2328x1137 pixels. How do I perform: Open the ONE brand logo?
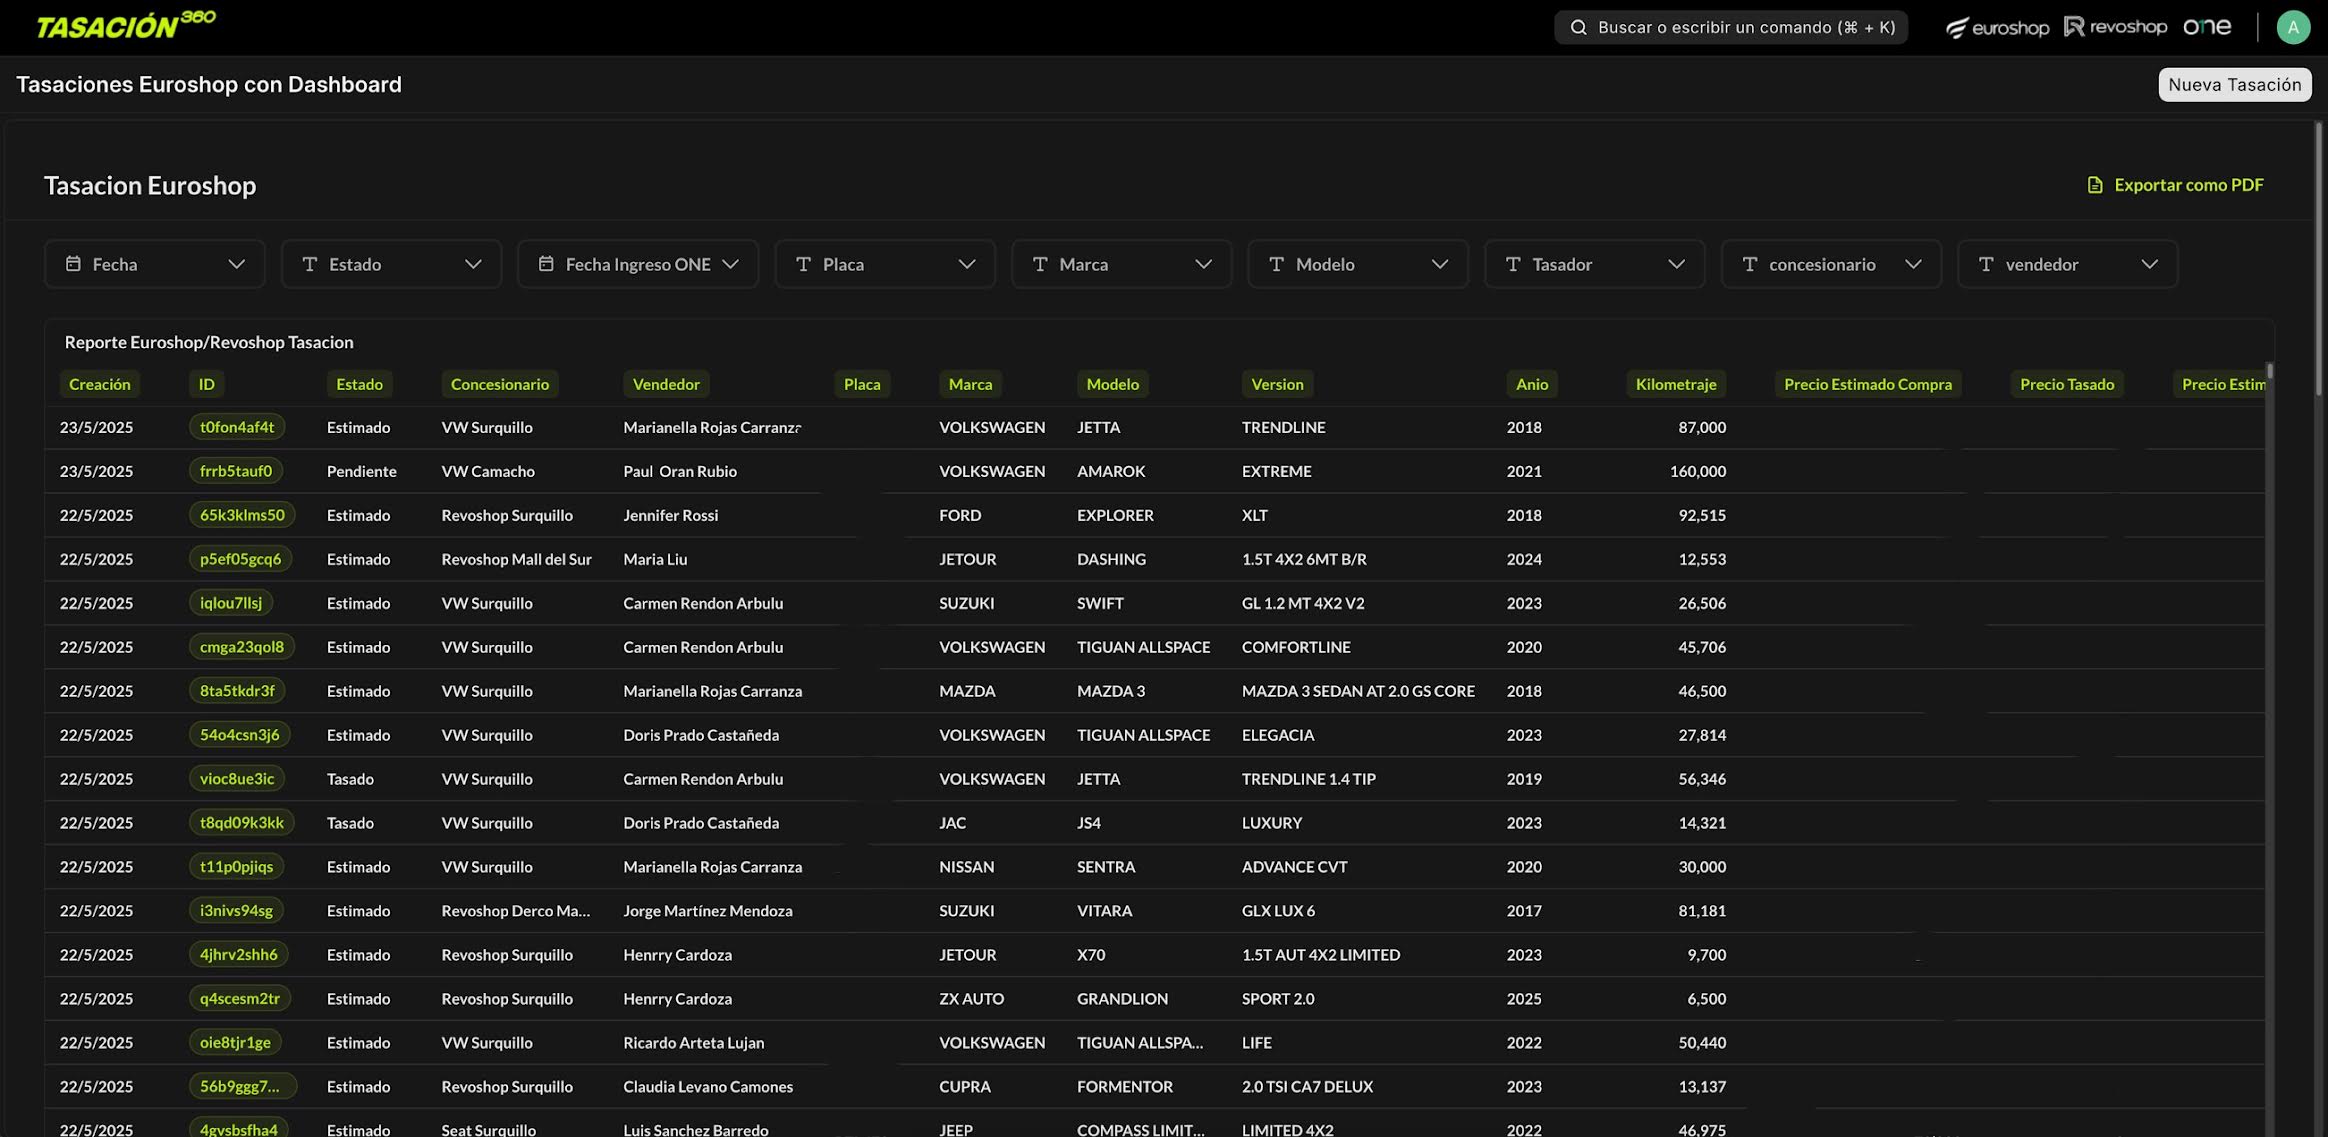tap(2206, 27)
